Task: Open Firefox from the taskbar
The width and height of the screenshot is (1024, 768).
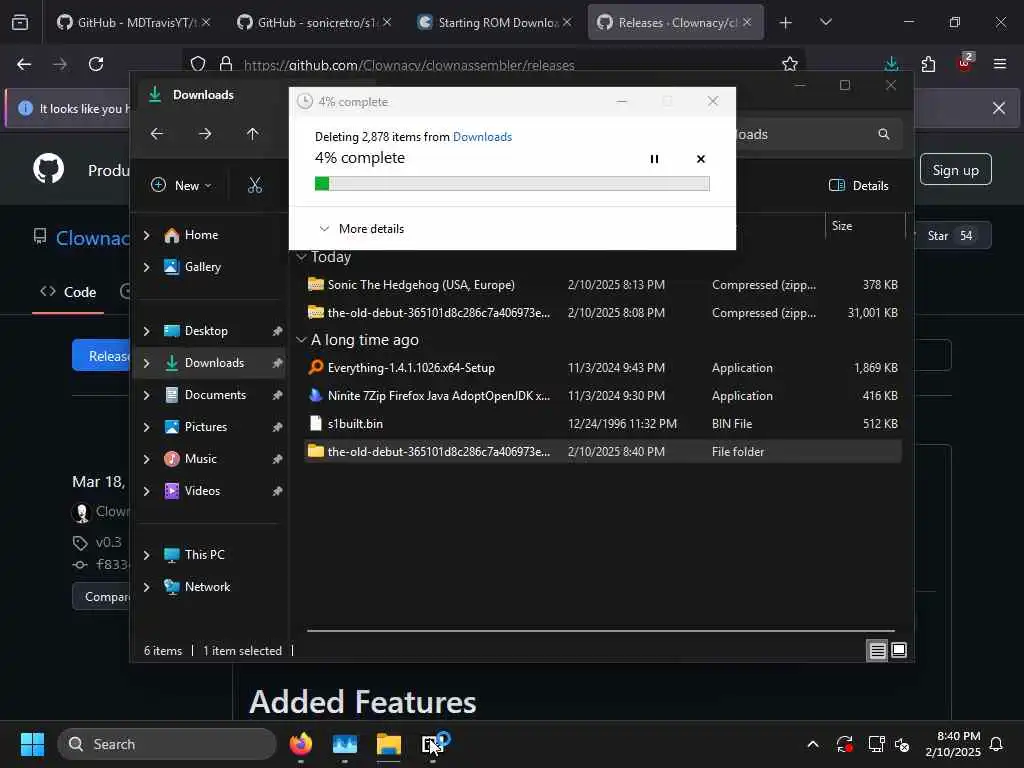Action: [301, 744]
